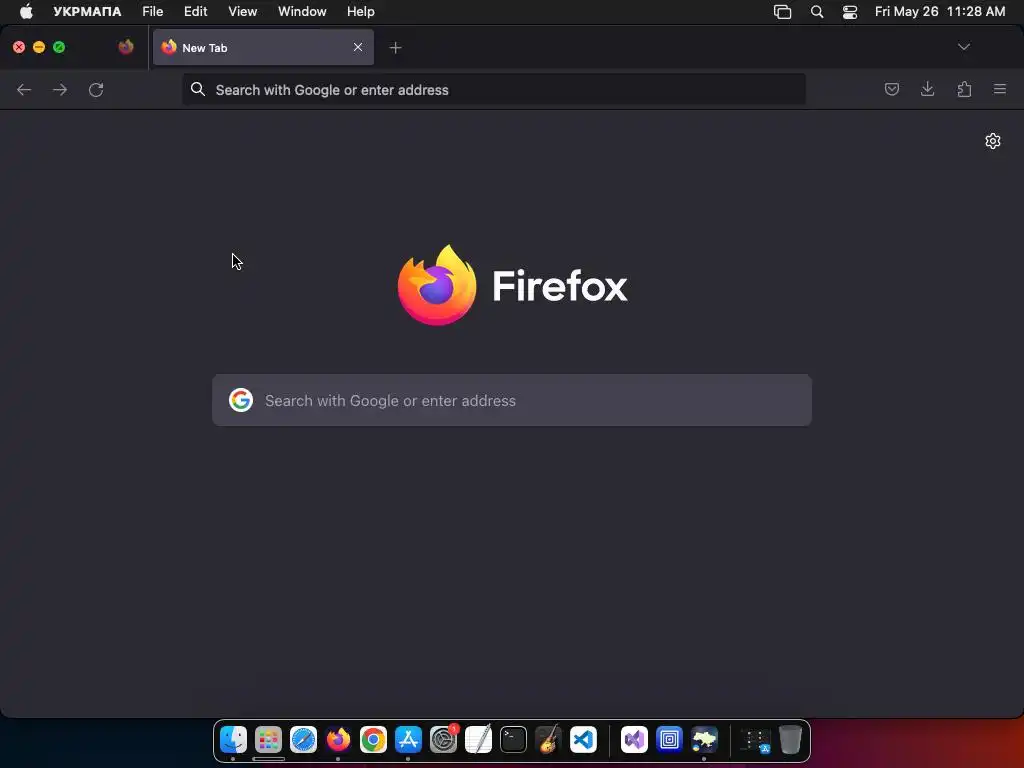Open Finder from the Dock

coord(233,739)
